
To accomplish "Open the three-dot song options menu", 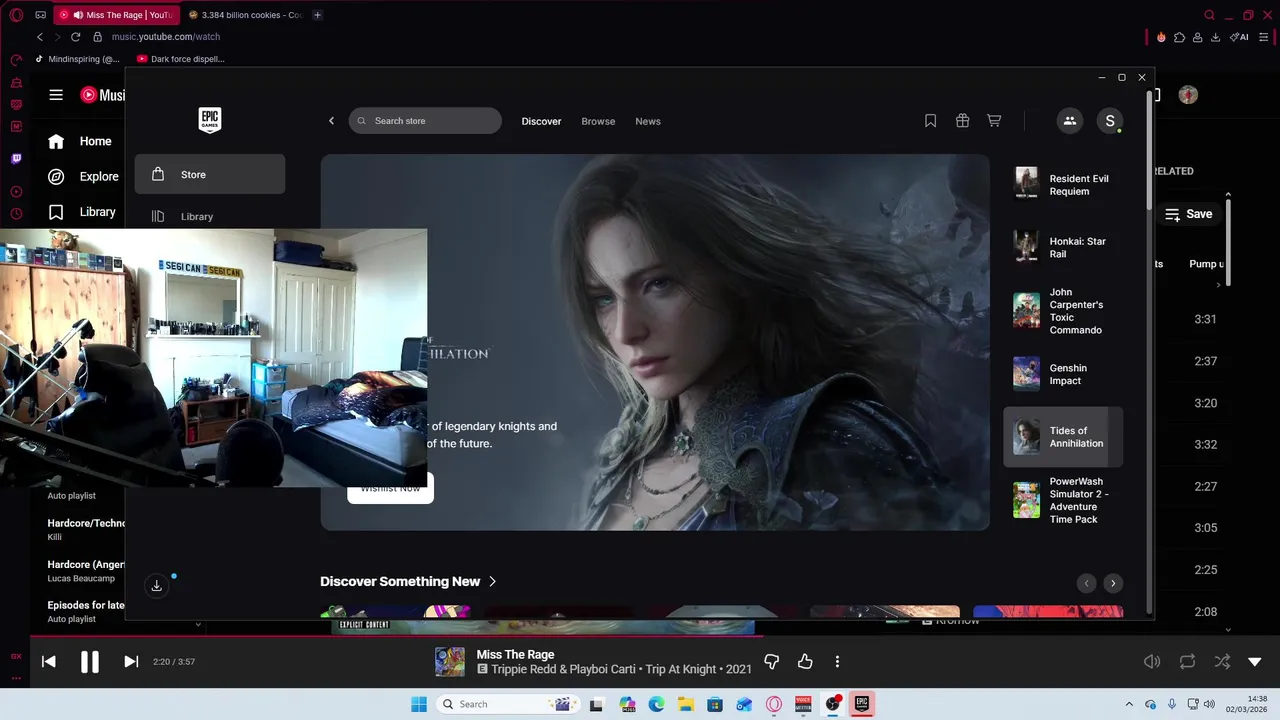I will click(837, 661).
